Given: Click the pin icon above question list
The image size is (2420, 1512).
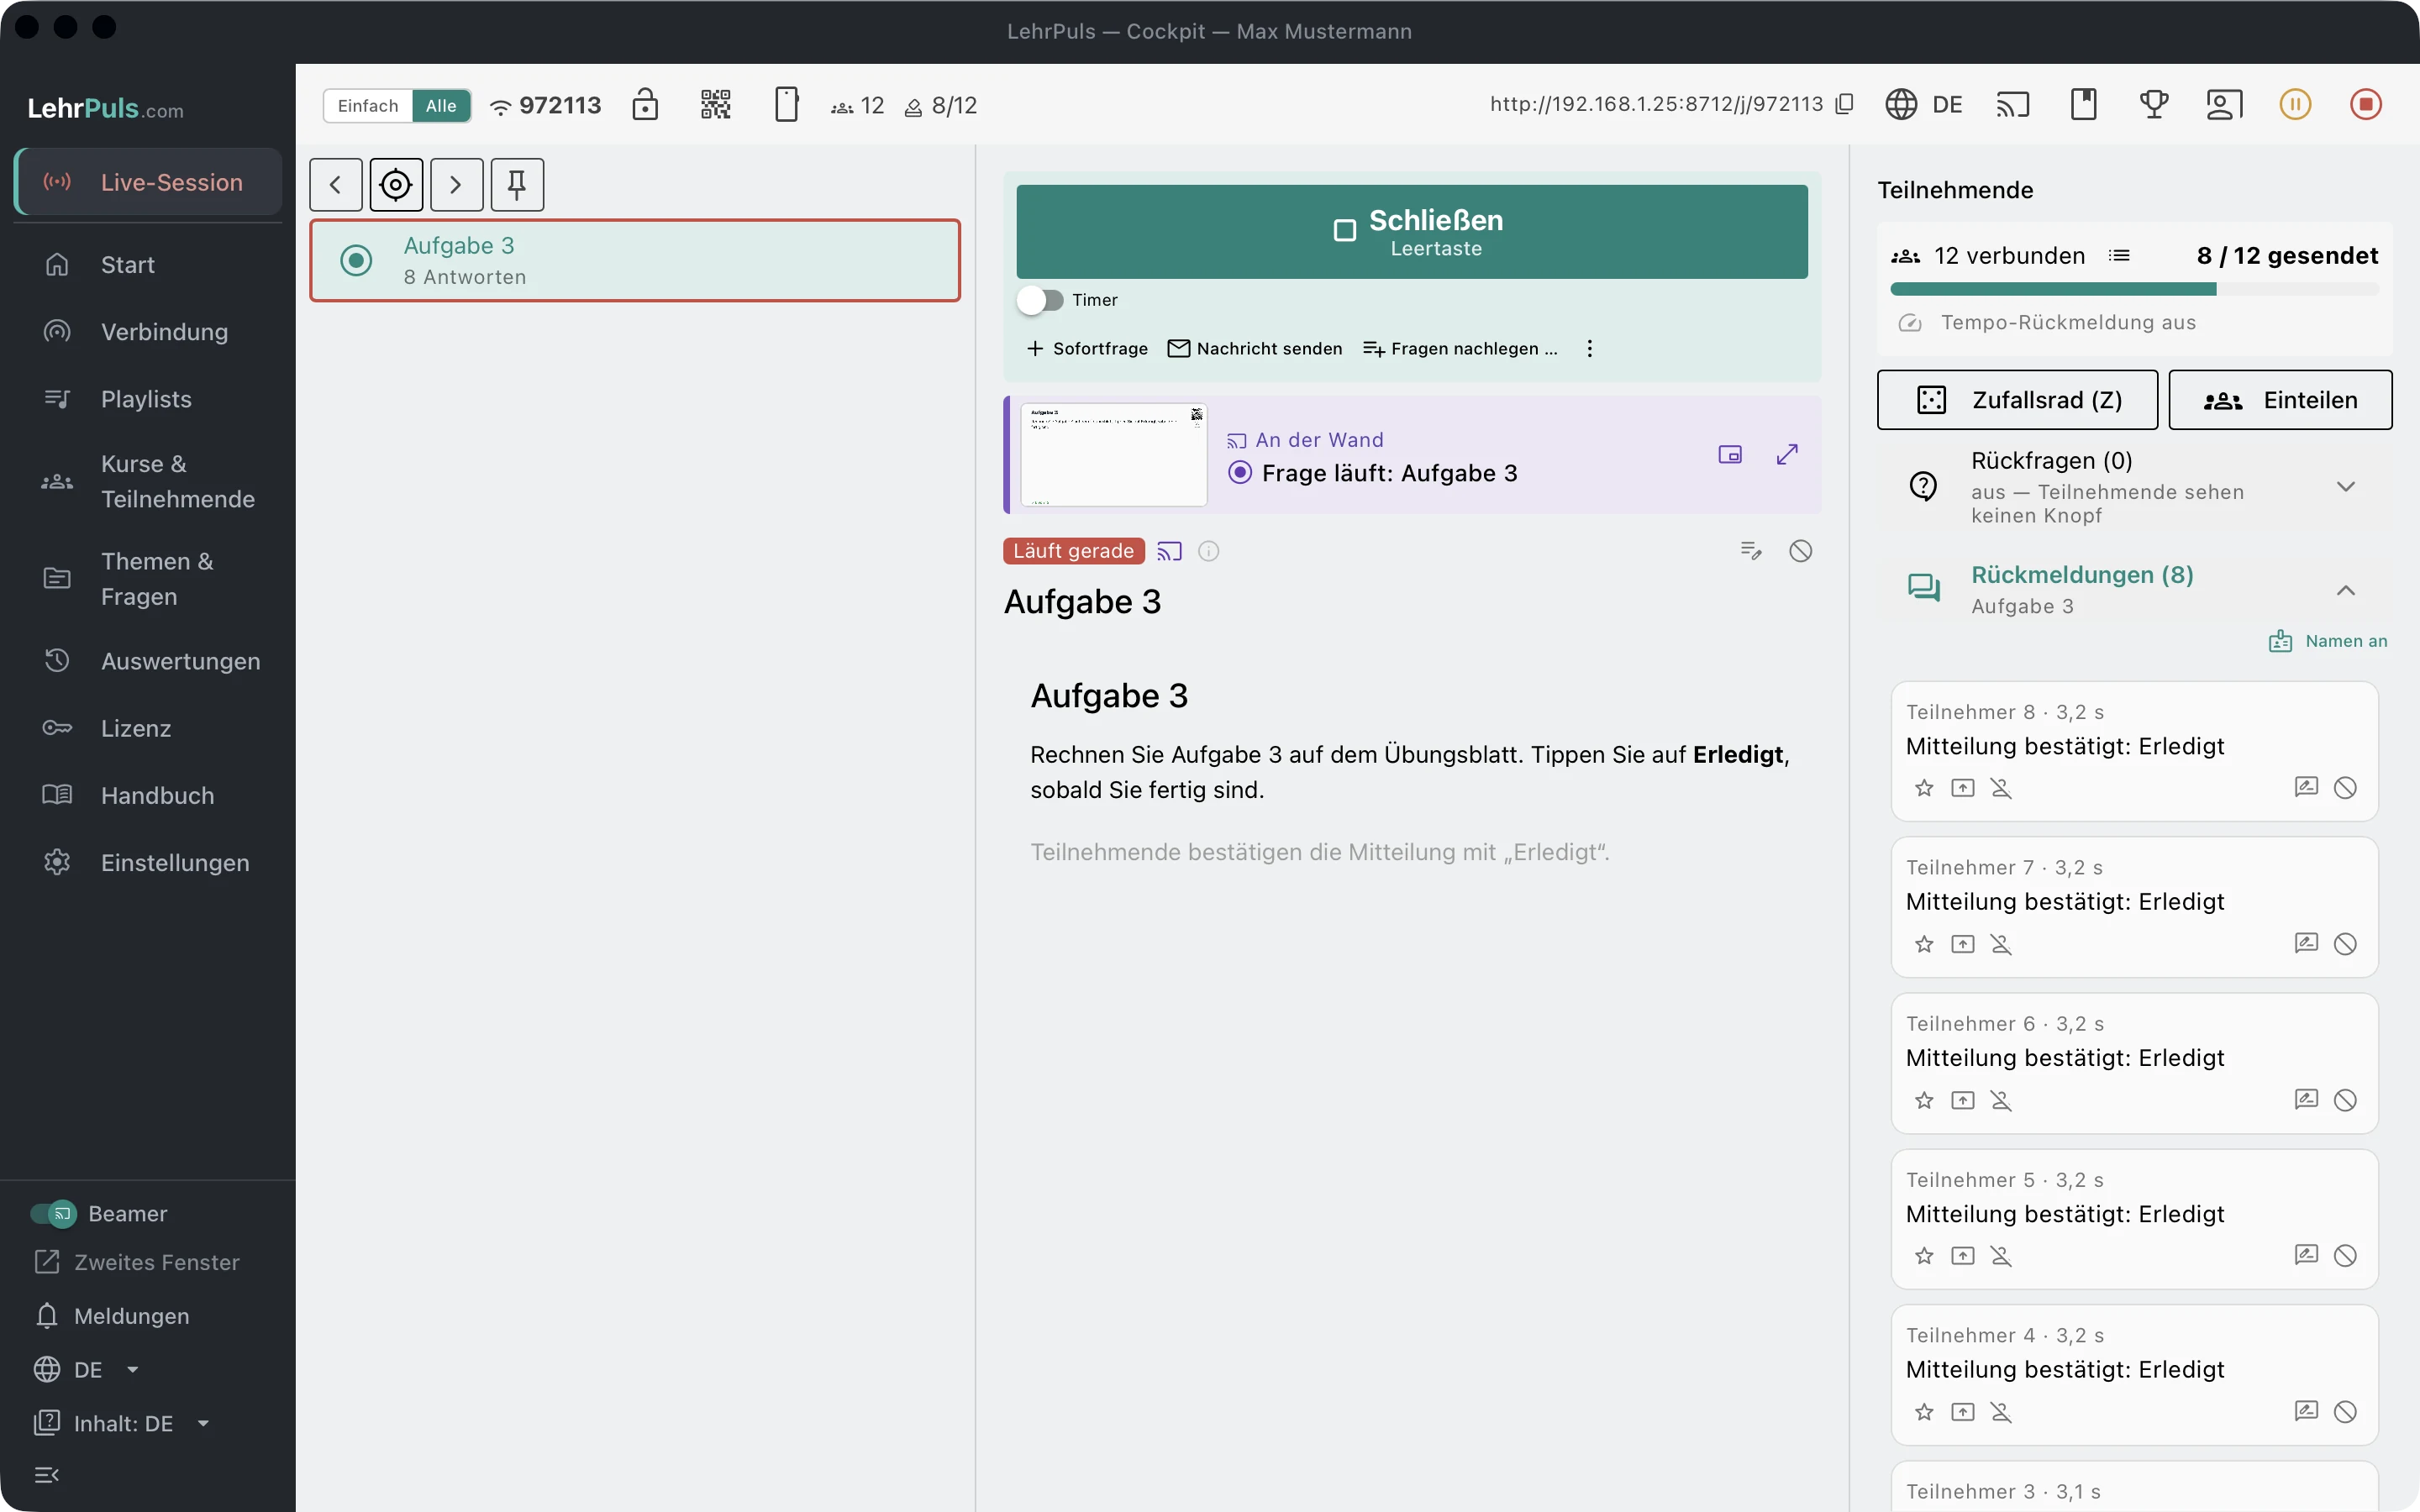Looking at the screenshot, I should [517, 185].
